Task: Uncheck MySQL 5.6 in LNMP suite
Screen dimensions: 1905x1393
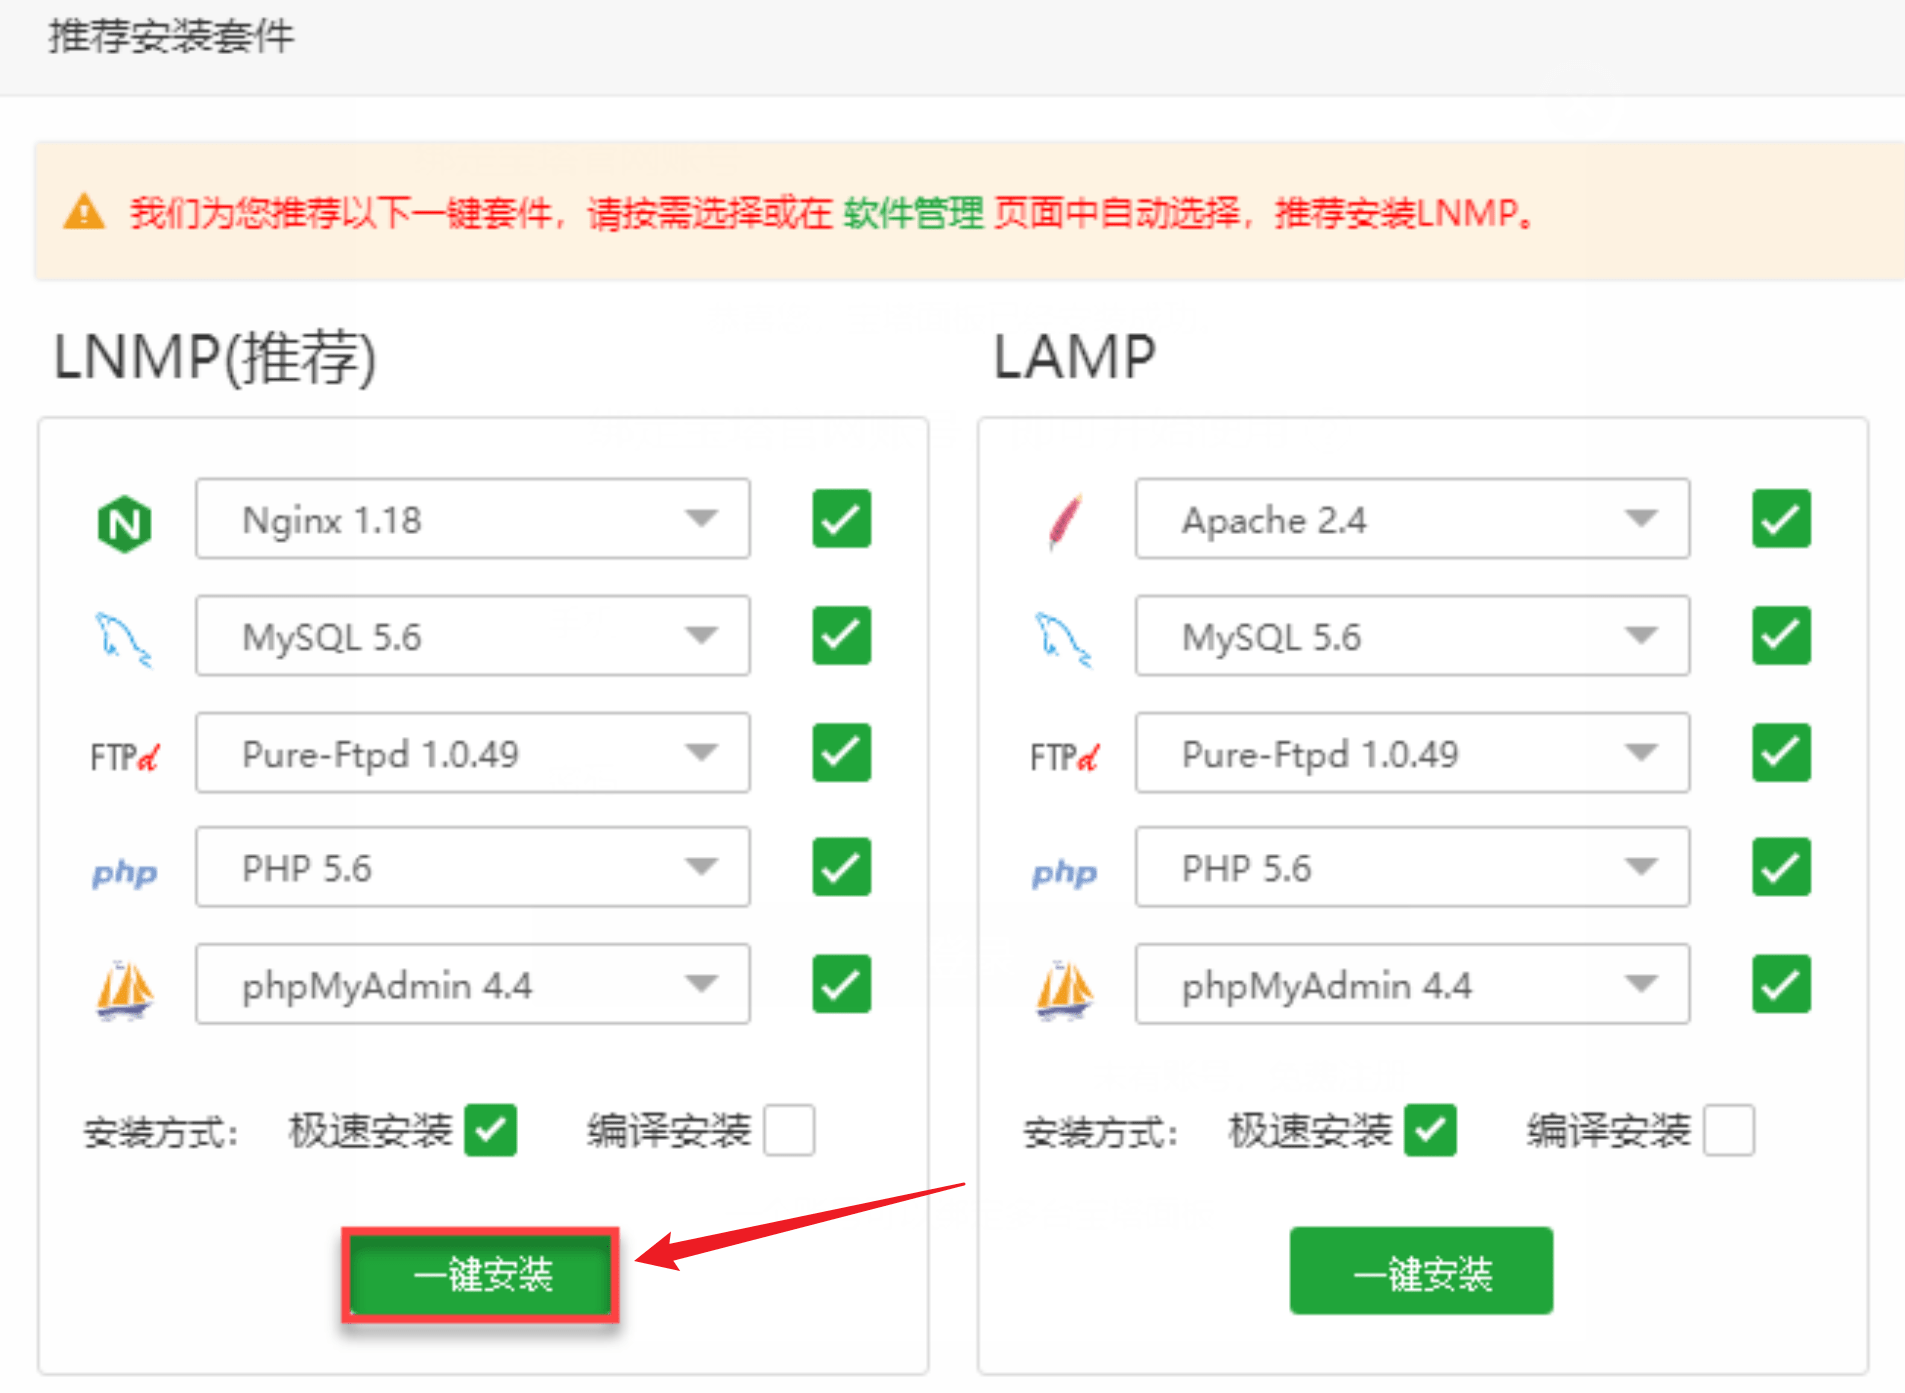Action: (840, 636)
